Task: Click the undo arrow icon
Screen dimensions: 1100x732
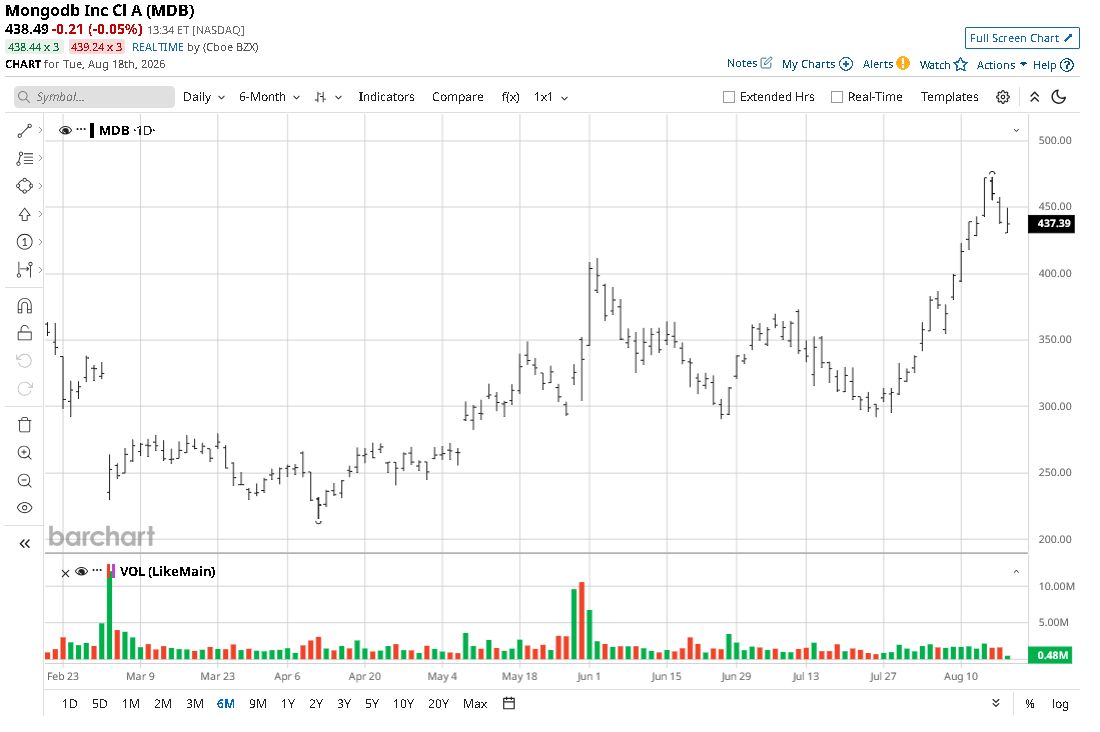Action: point(25,361)
